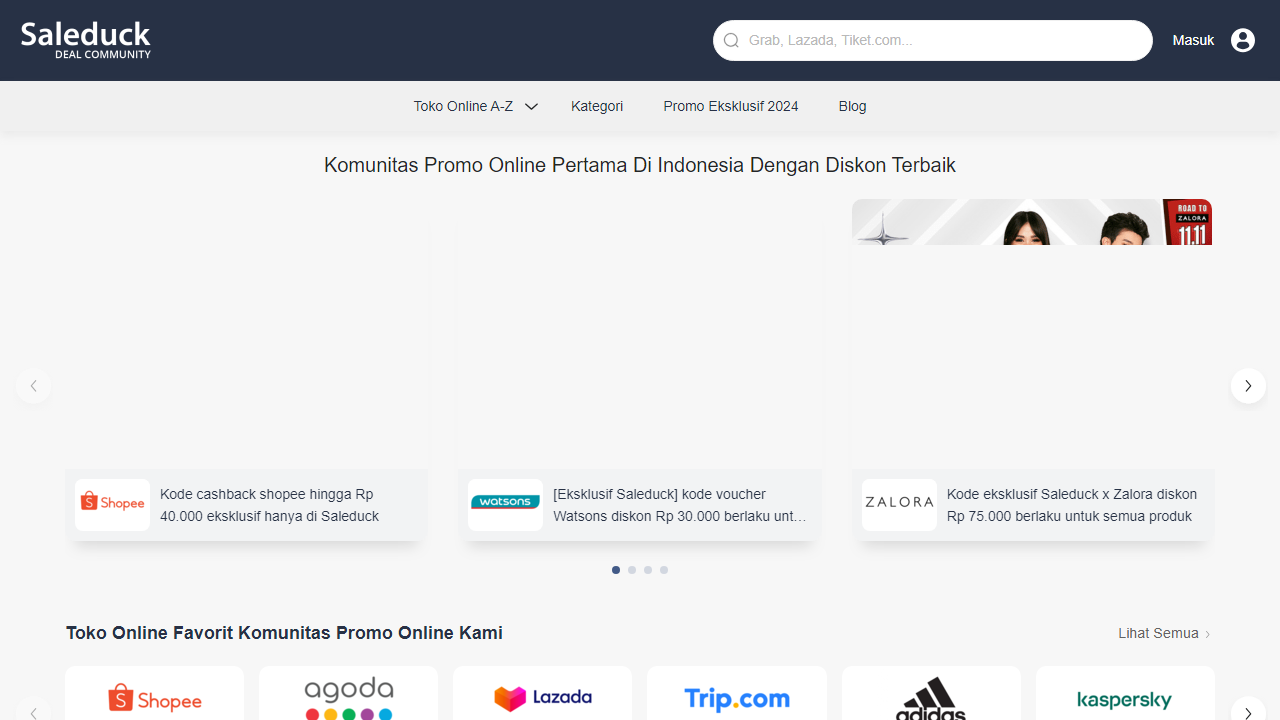
Task: Click the Masuk login link
Action: point(1192,40)
